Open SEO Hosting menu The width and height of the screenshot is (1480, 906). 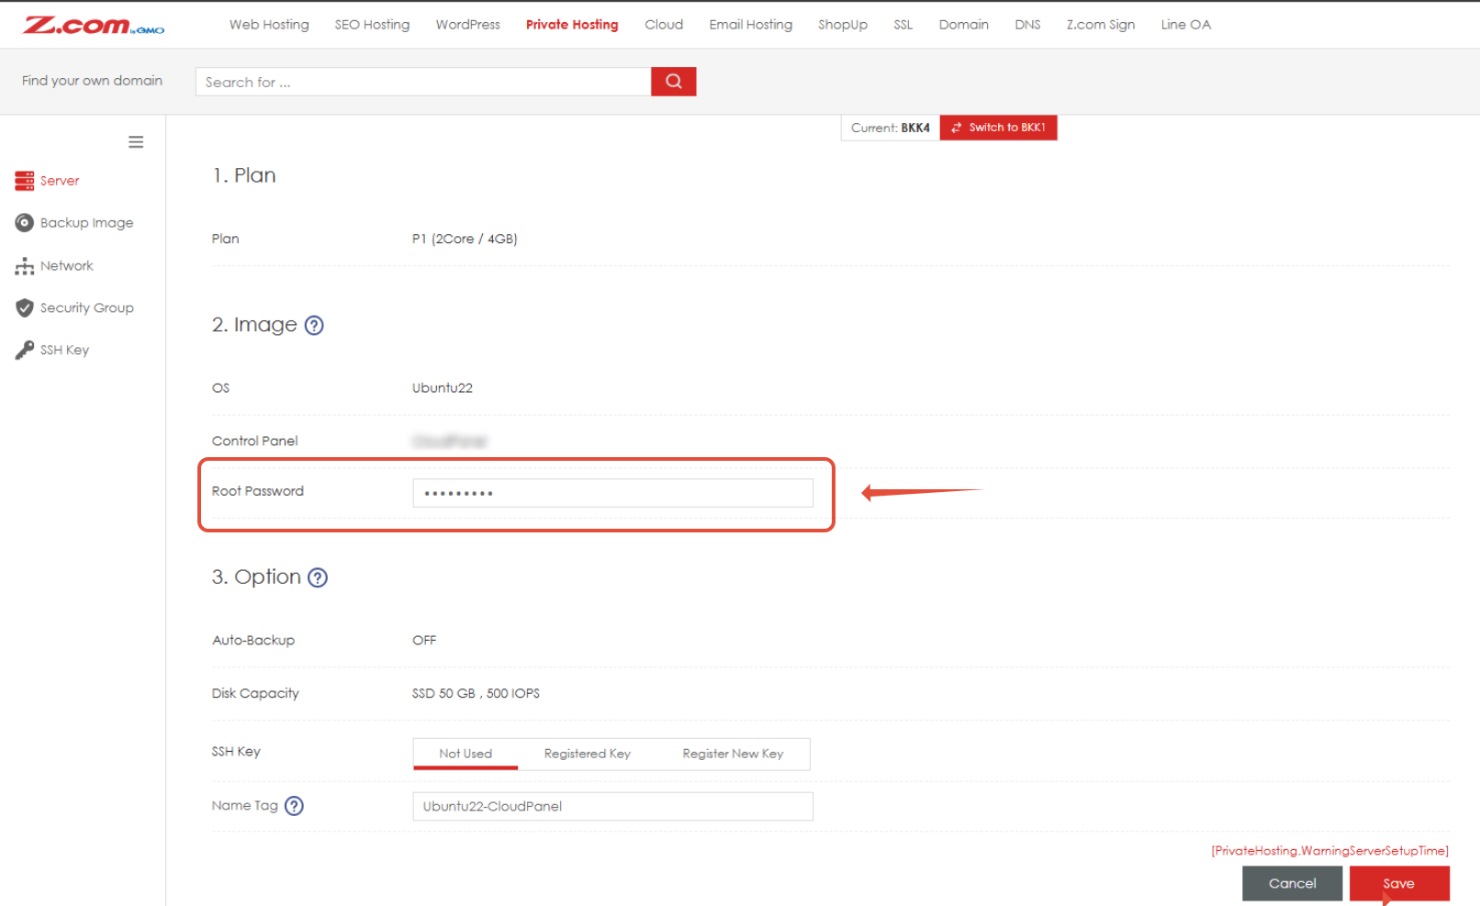(x=372, y=25)
